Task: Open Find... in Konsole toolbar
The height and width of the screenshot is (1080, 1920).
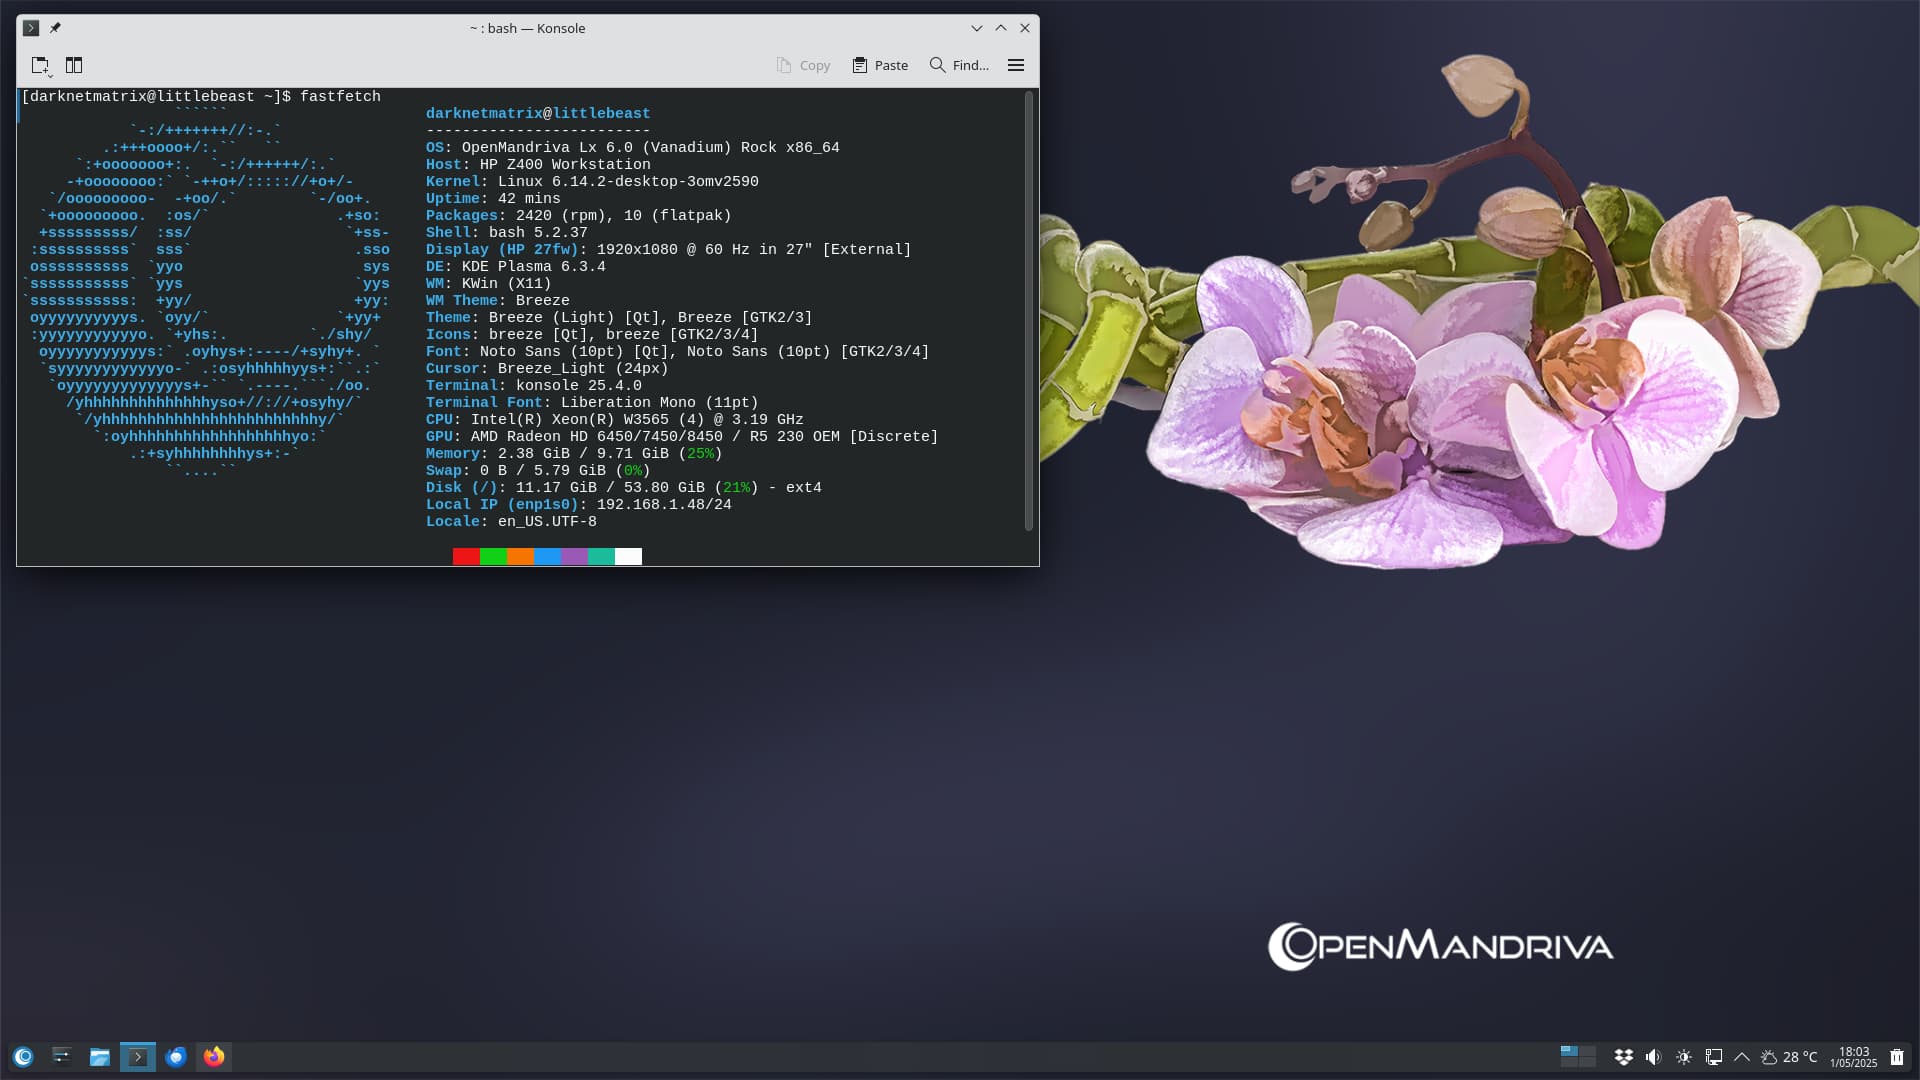Action: (959, 65)
